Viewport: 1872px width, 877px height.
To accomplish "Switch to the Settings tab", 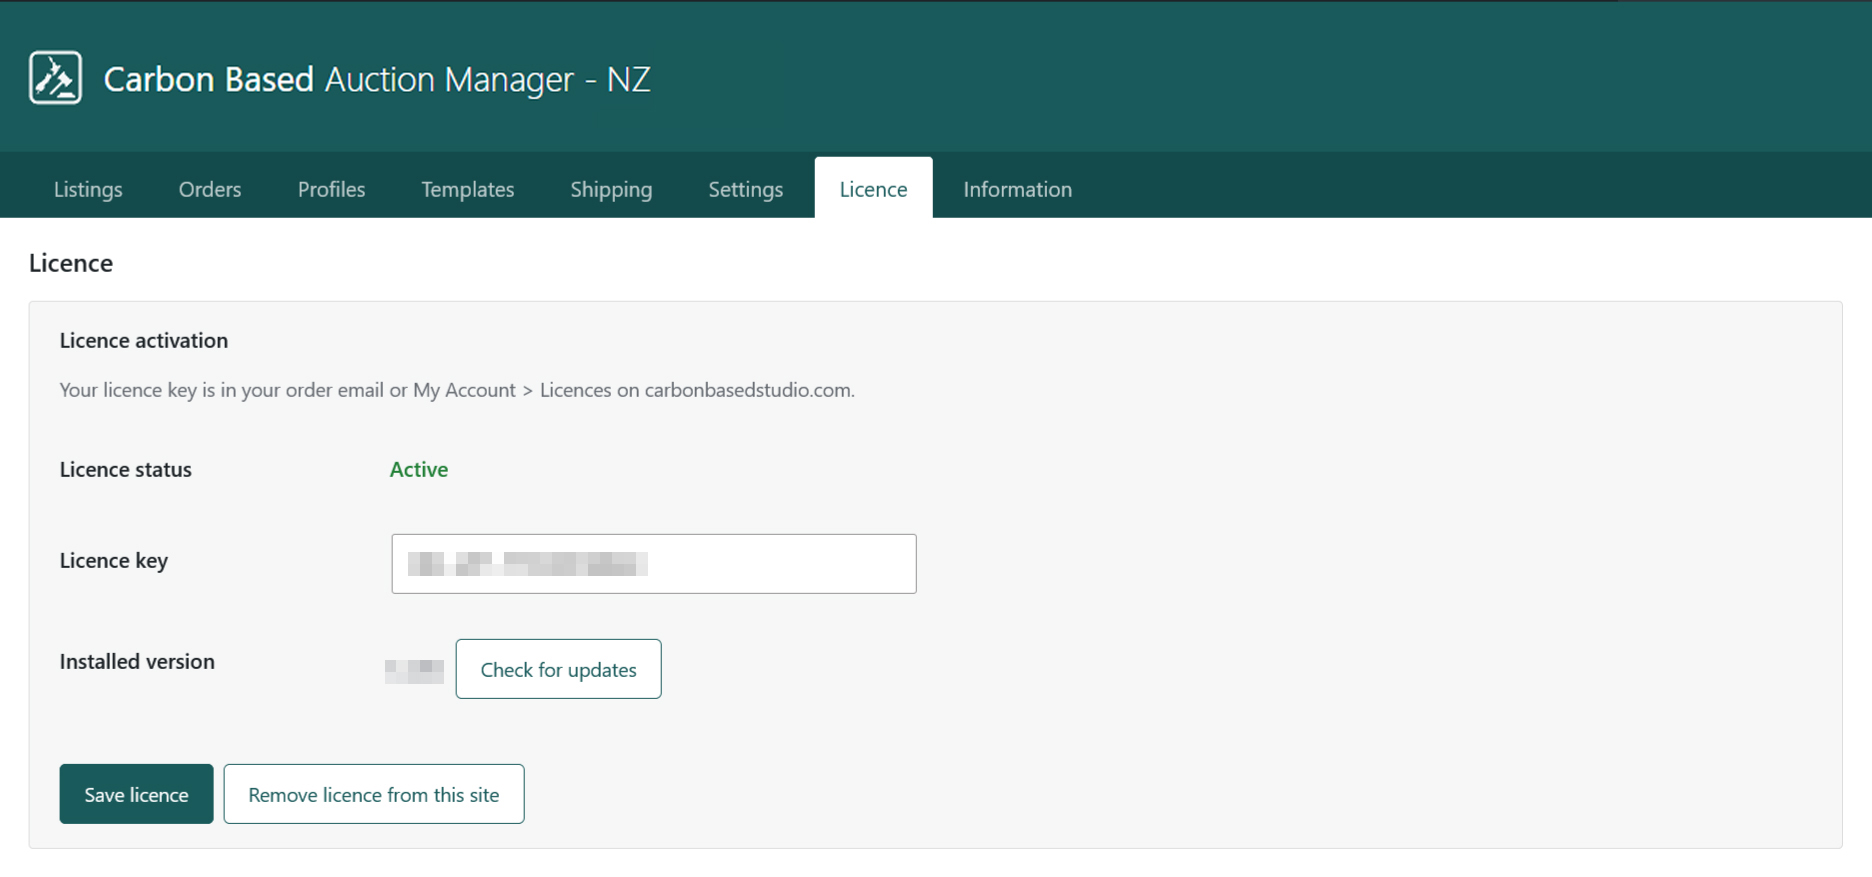I will click(x=746, y=189).
